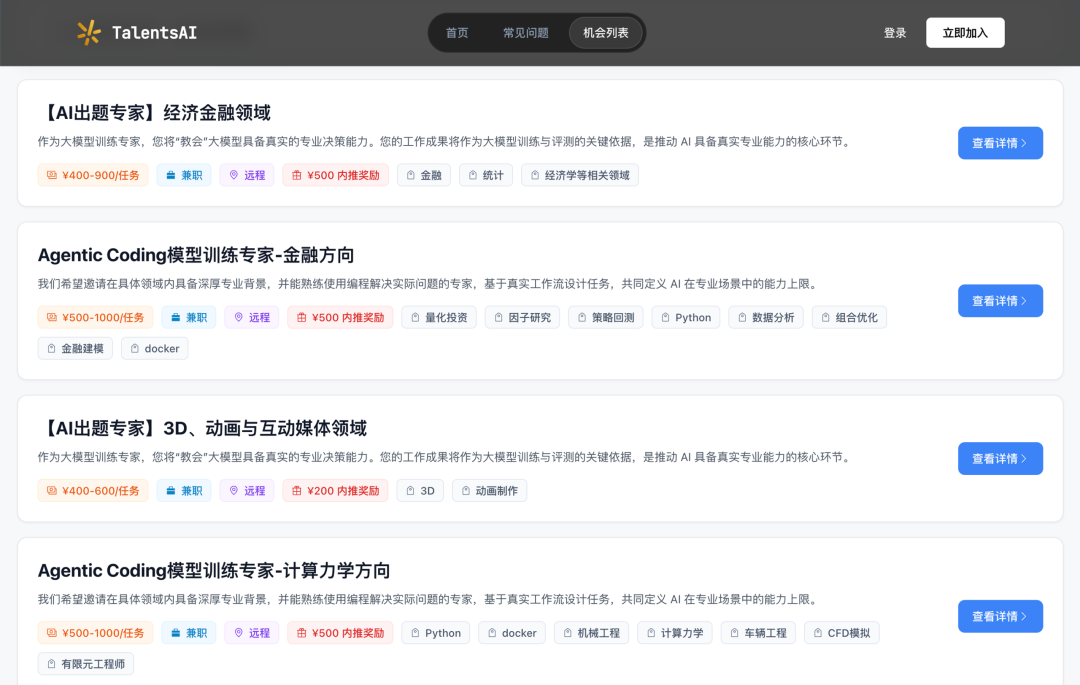Click the tag icon next to 有限元工程师
This screenshot has height=685, width=1080.
click(x=52, y=664)
